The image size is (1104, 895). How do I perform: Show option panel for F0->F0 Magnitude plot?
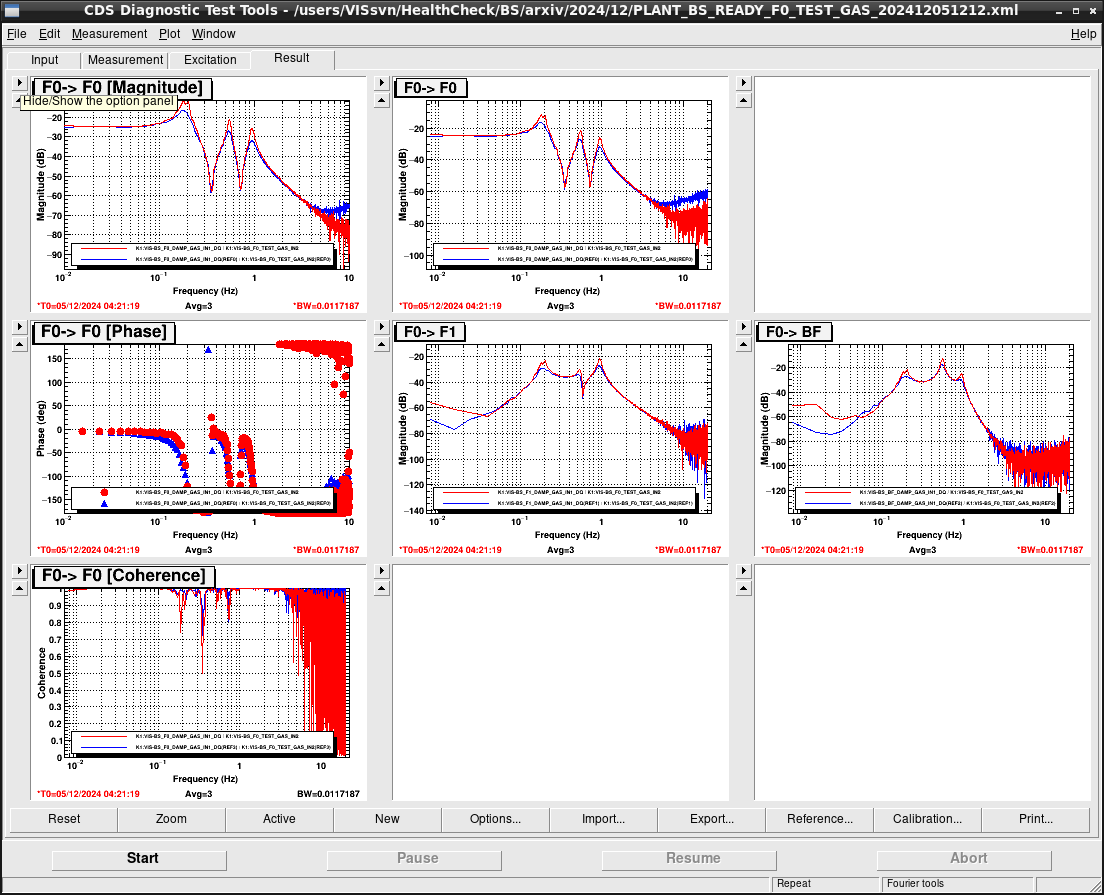(x=20, y=83)
